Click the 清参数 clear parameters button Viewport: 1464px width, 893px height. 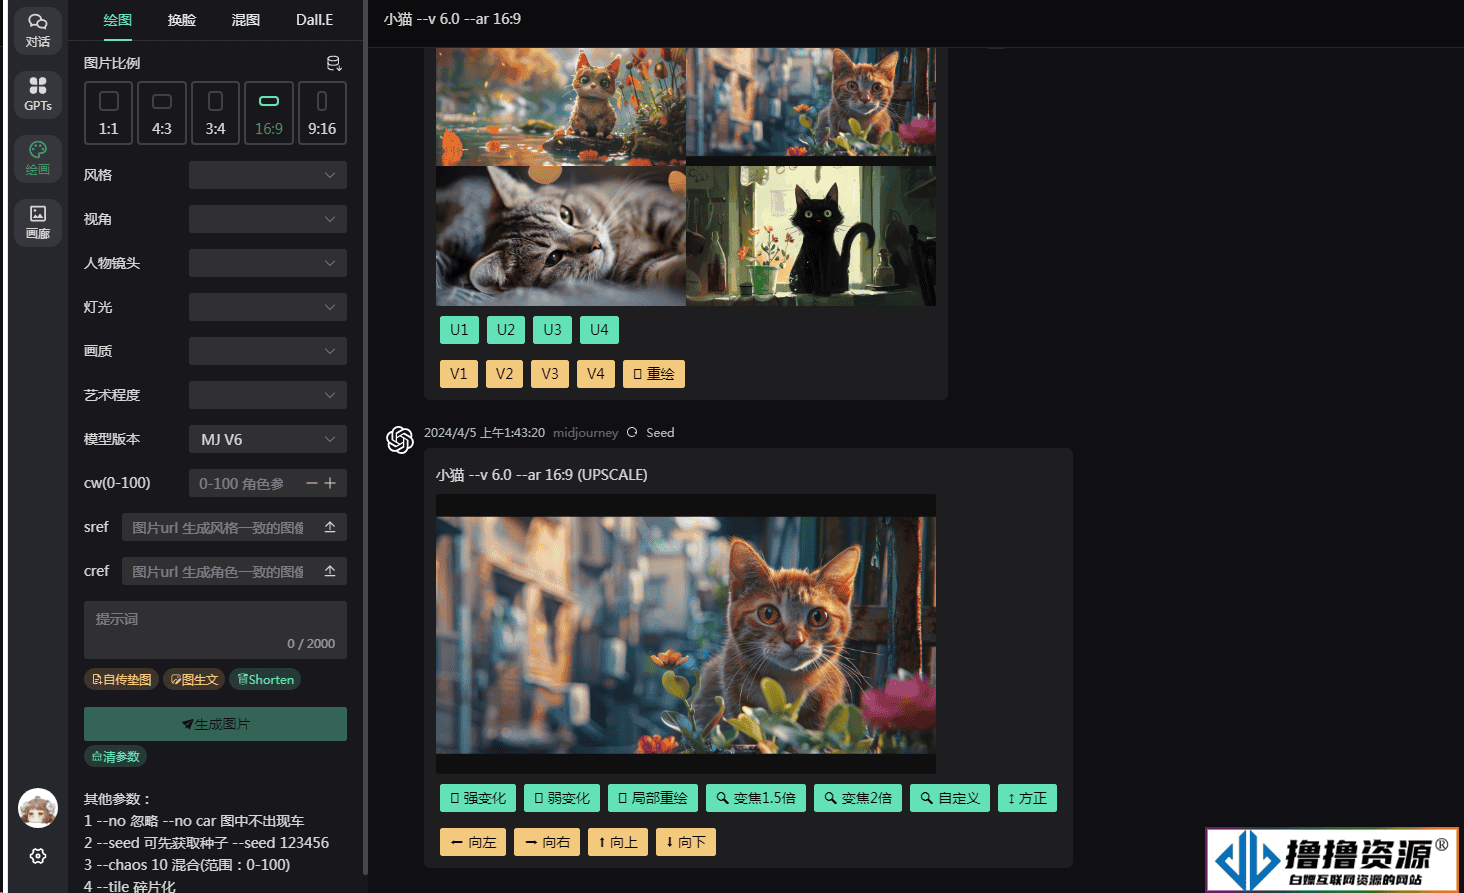point(115,757)
